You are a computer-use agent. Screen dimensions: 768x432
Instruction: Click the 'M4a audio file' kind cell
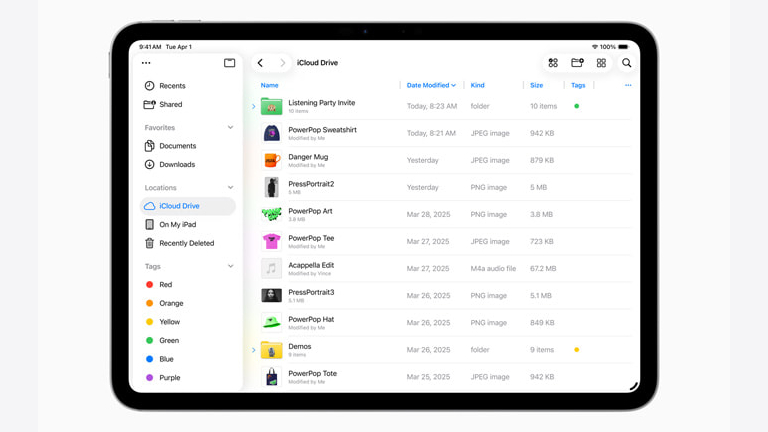[493, 268]
